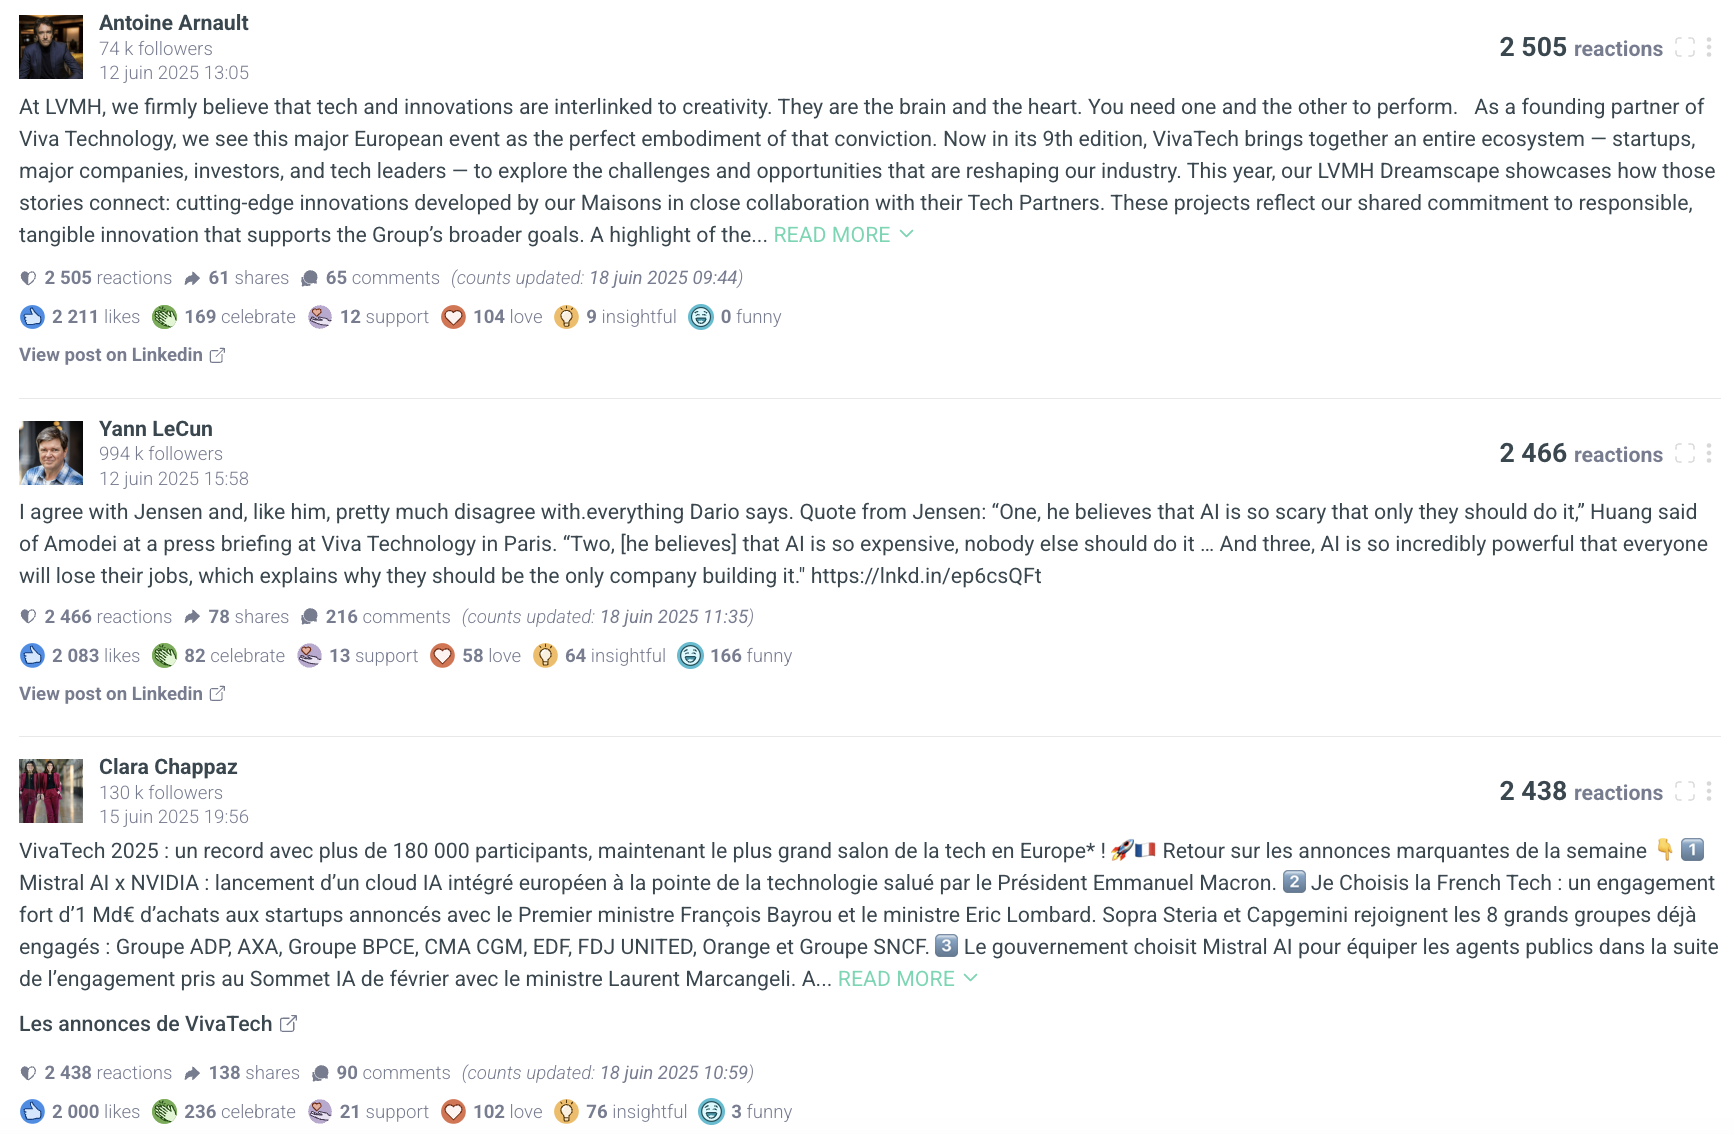
Task: Click the fullscreen frame icon on Clara Chappaz's post
Action: point(1685,791)
